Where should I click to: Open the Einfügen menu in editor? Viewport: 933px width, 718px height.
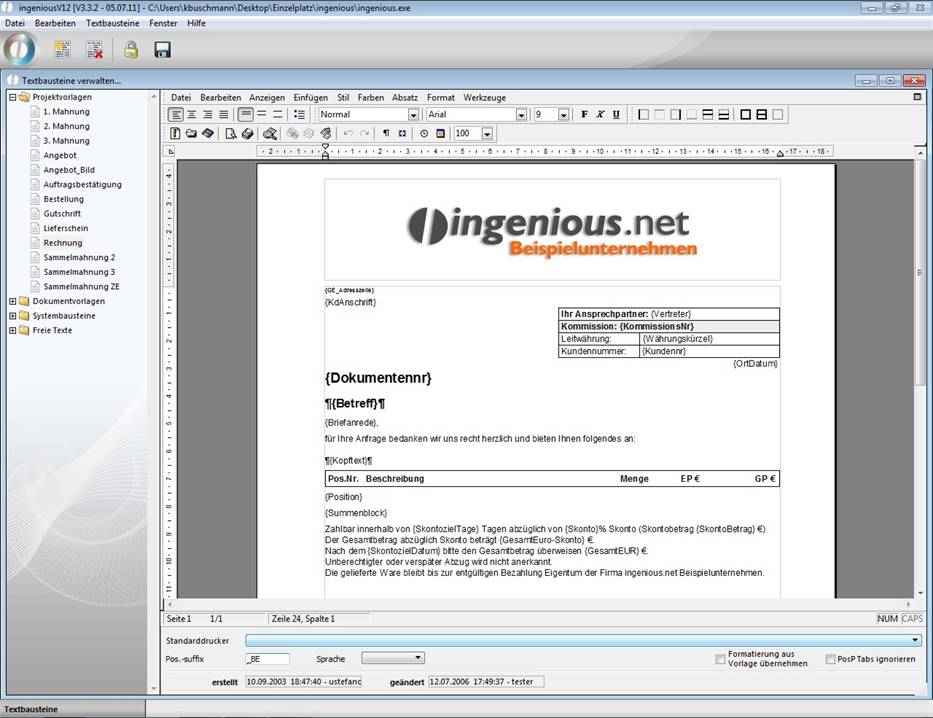(x=310, y=98)
